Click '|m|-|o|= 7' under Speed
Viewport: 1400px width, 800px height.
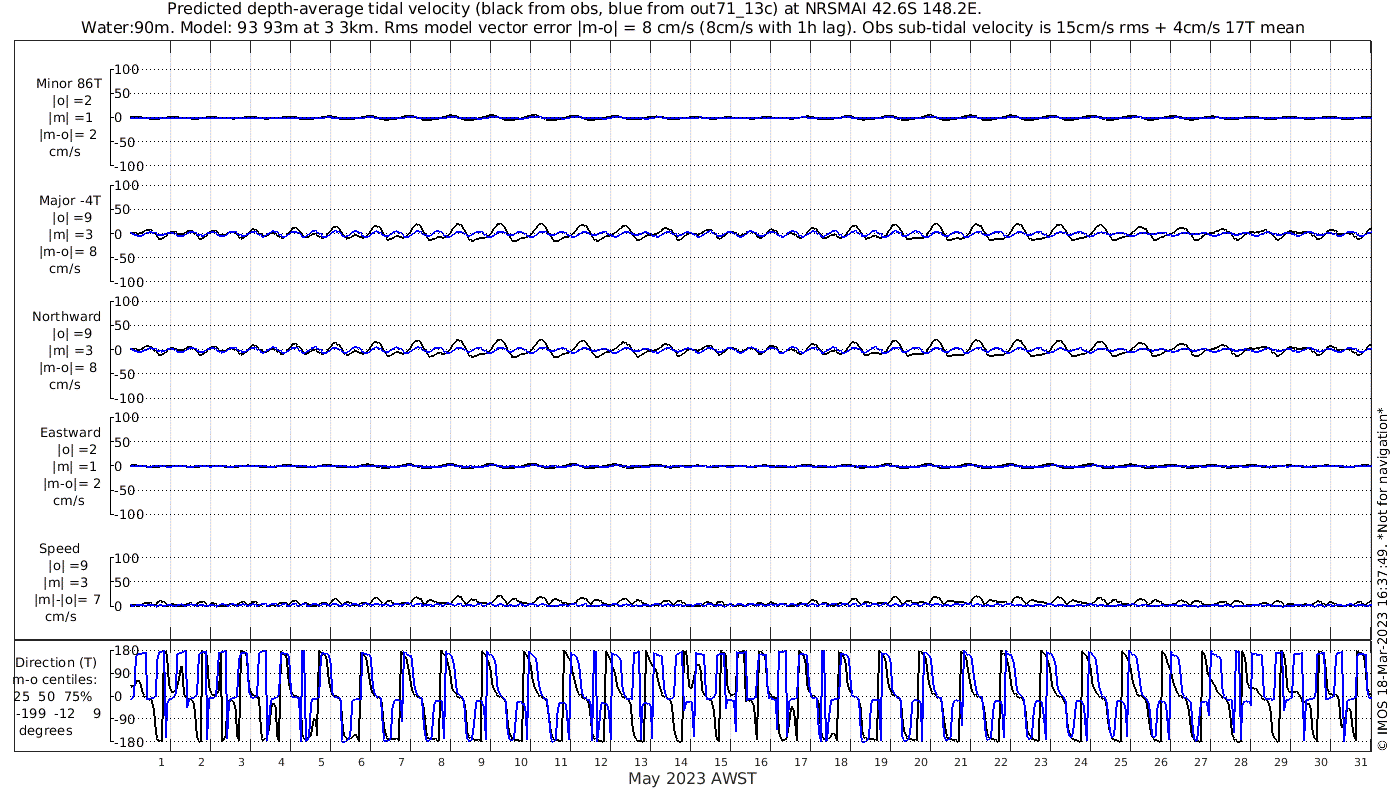(68, 600)
